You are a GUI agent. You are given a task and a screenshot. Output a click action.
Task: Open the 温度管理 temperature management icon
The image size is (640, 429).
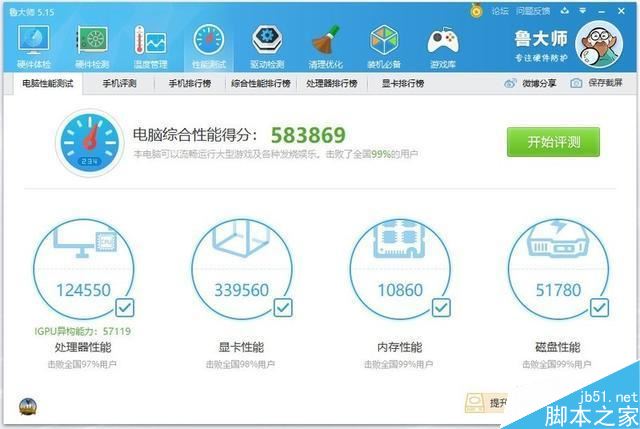(150, 46)
